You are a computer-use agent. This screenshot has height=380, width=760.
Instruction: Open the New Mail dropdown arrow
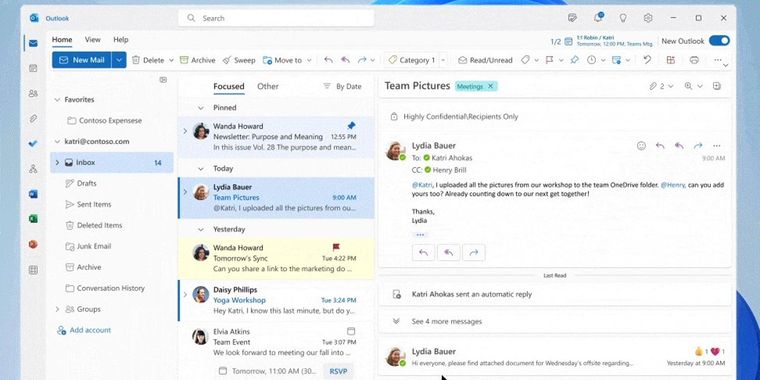(x=119, y=60)
